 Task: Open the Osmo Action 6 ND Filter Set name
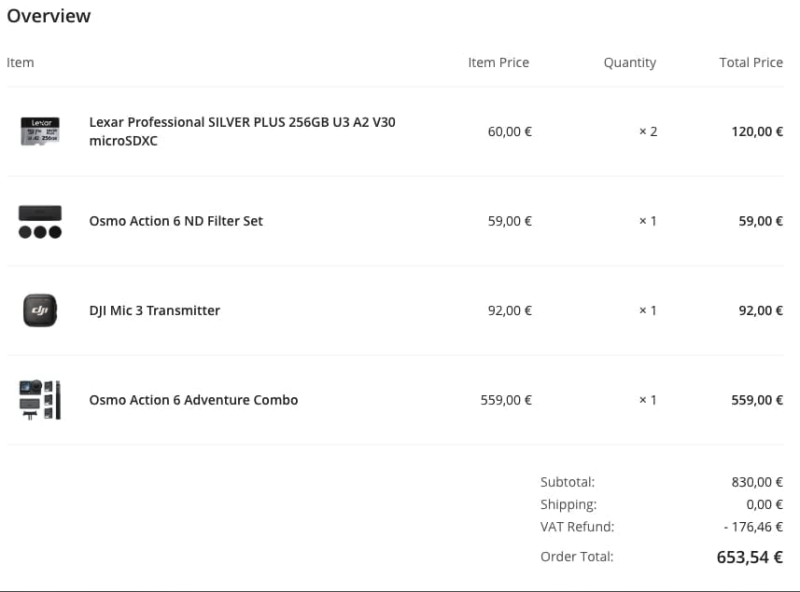(176, 221)
